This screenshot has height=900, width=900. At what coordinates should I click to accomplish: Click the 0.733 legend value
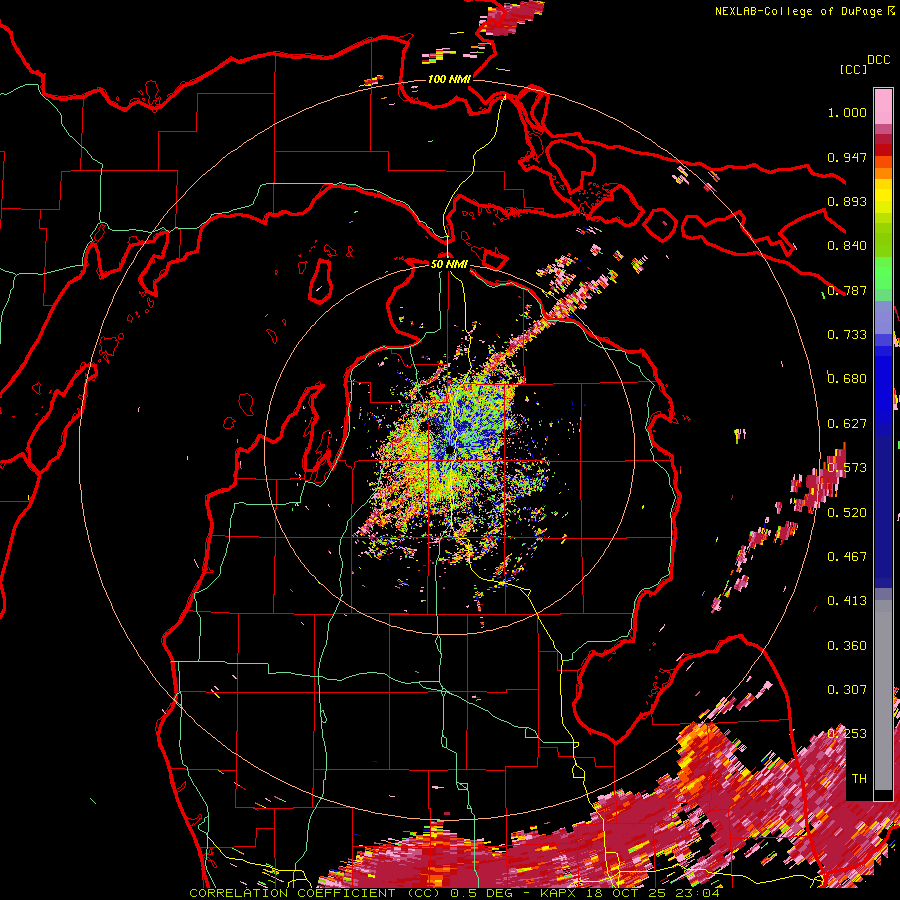coord(847,335)
